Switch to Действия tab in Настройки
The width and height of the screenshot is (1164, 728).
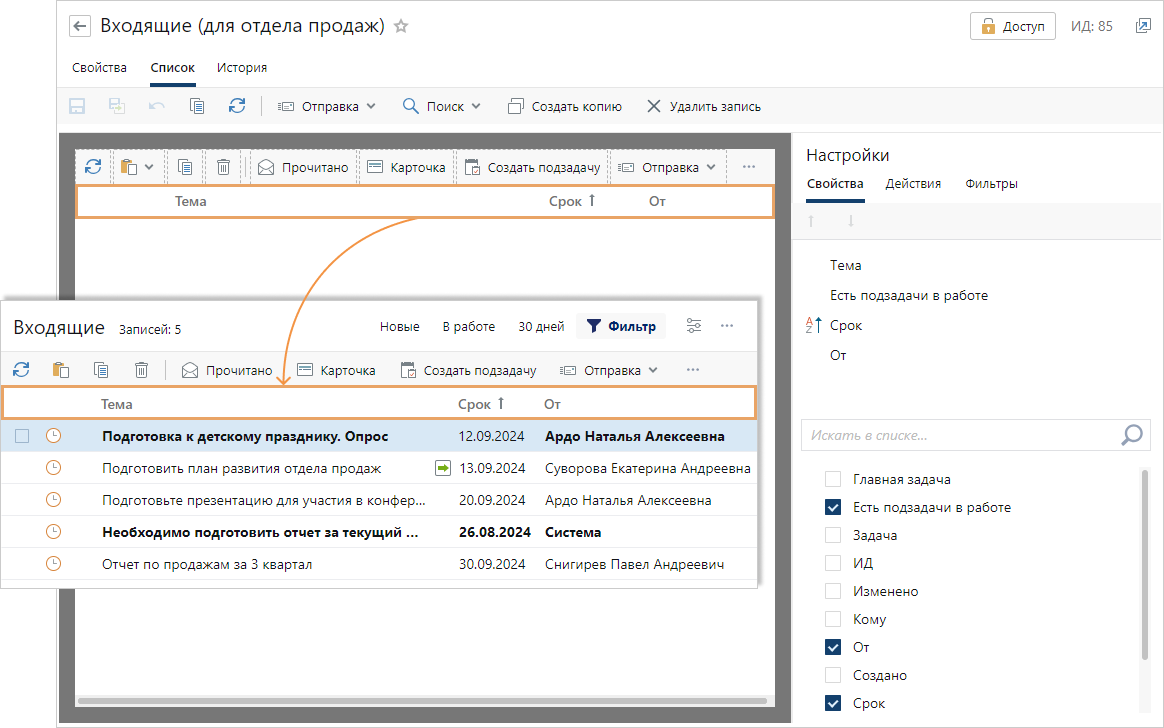click(x=913, y=184)
